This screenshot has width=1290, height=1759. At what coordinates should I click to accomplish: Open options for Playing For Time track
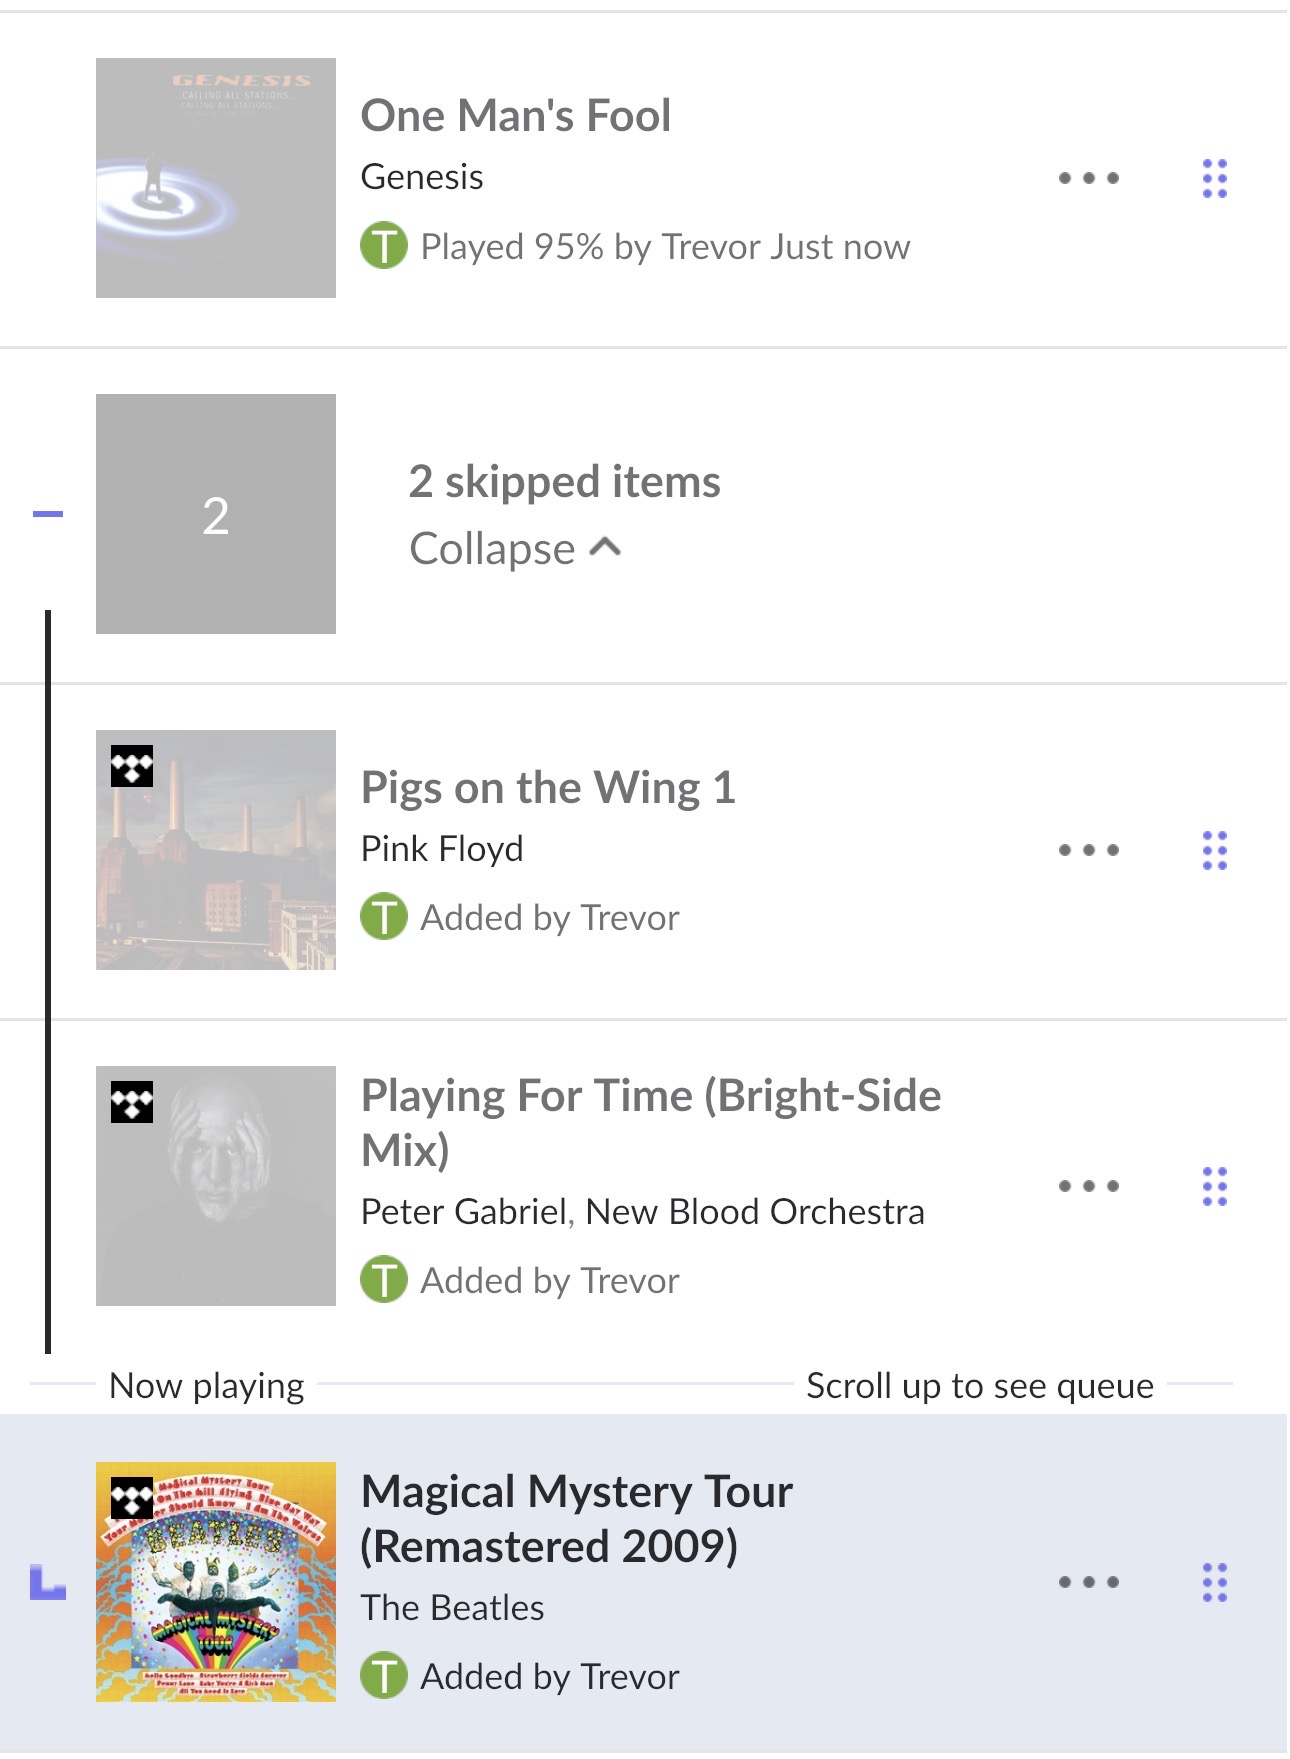click(x=1088, y=1187)
